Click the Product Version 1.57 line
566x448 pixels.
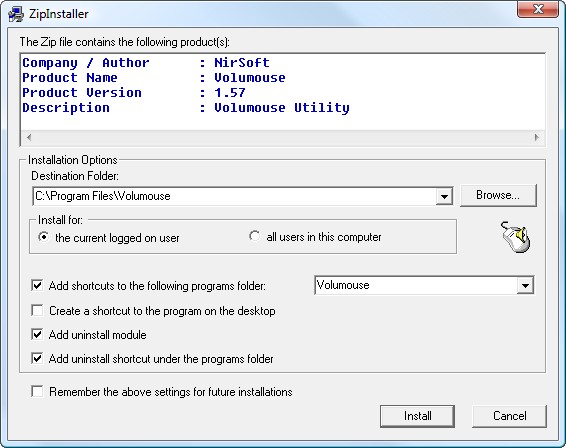tap(134, 93)
